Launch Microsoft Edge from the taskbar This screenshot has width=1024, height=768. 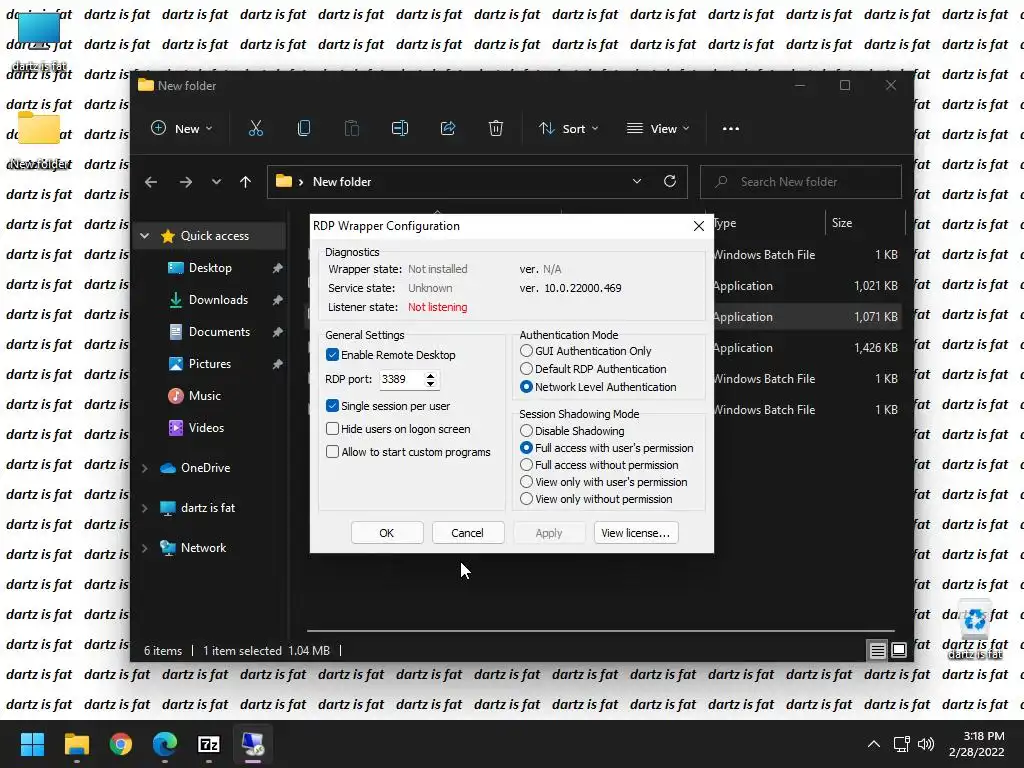pyautogui.click(x=165, y=744)
